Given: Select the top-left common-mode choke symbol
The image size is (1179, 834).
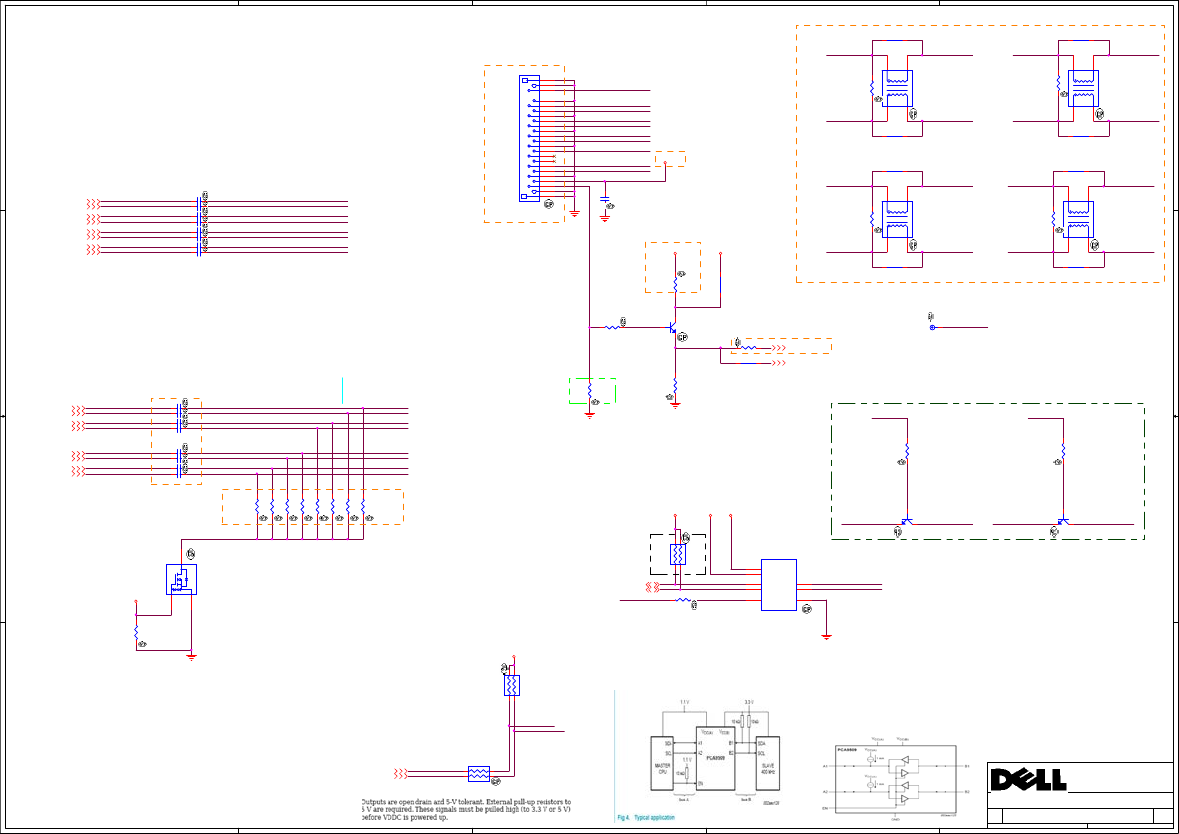Looking at the screenshot, I should click(897, 89).
